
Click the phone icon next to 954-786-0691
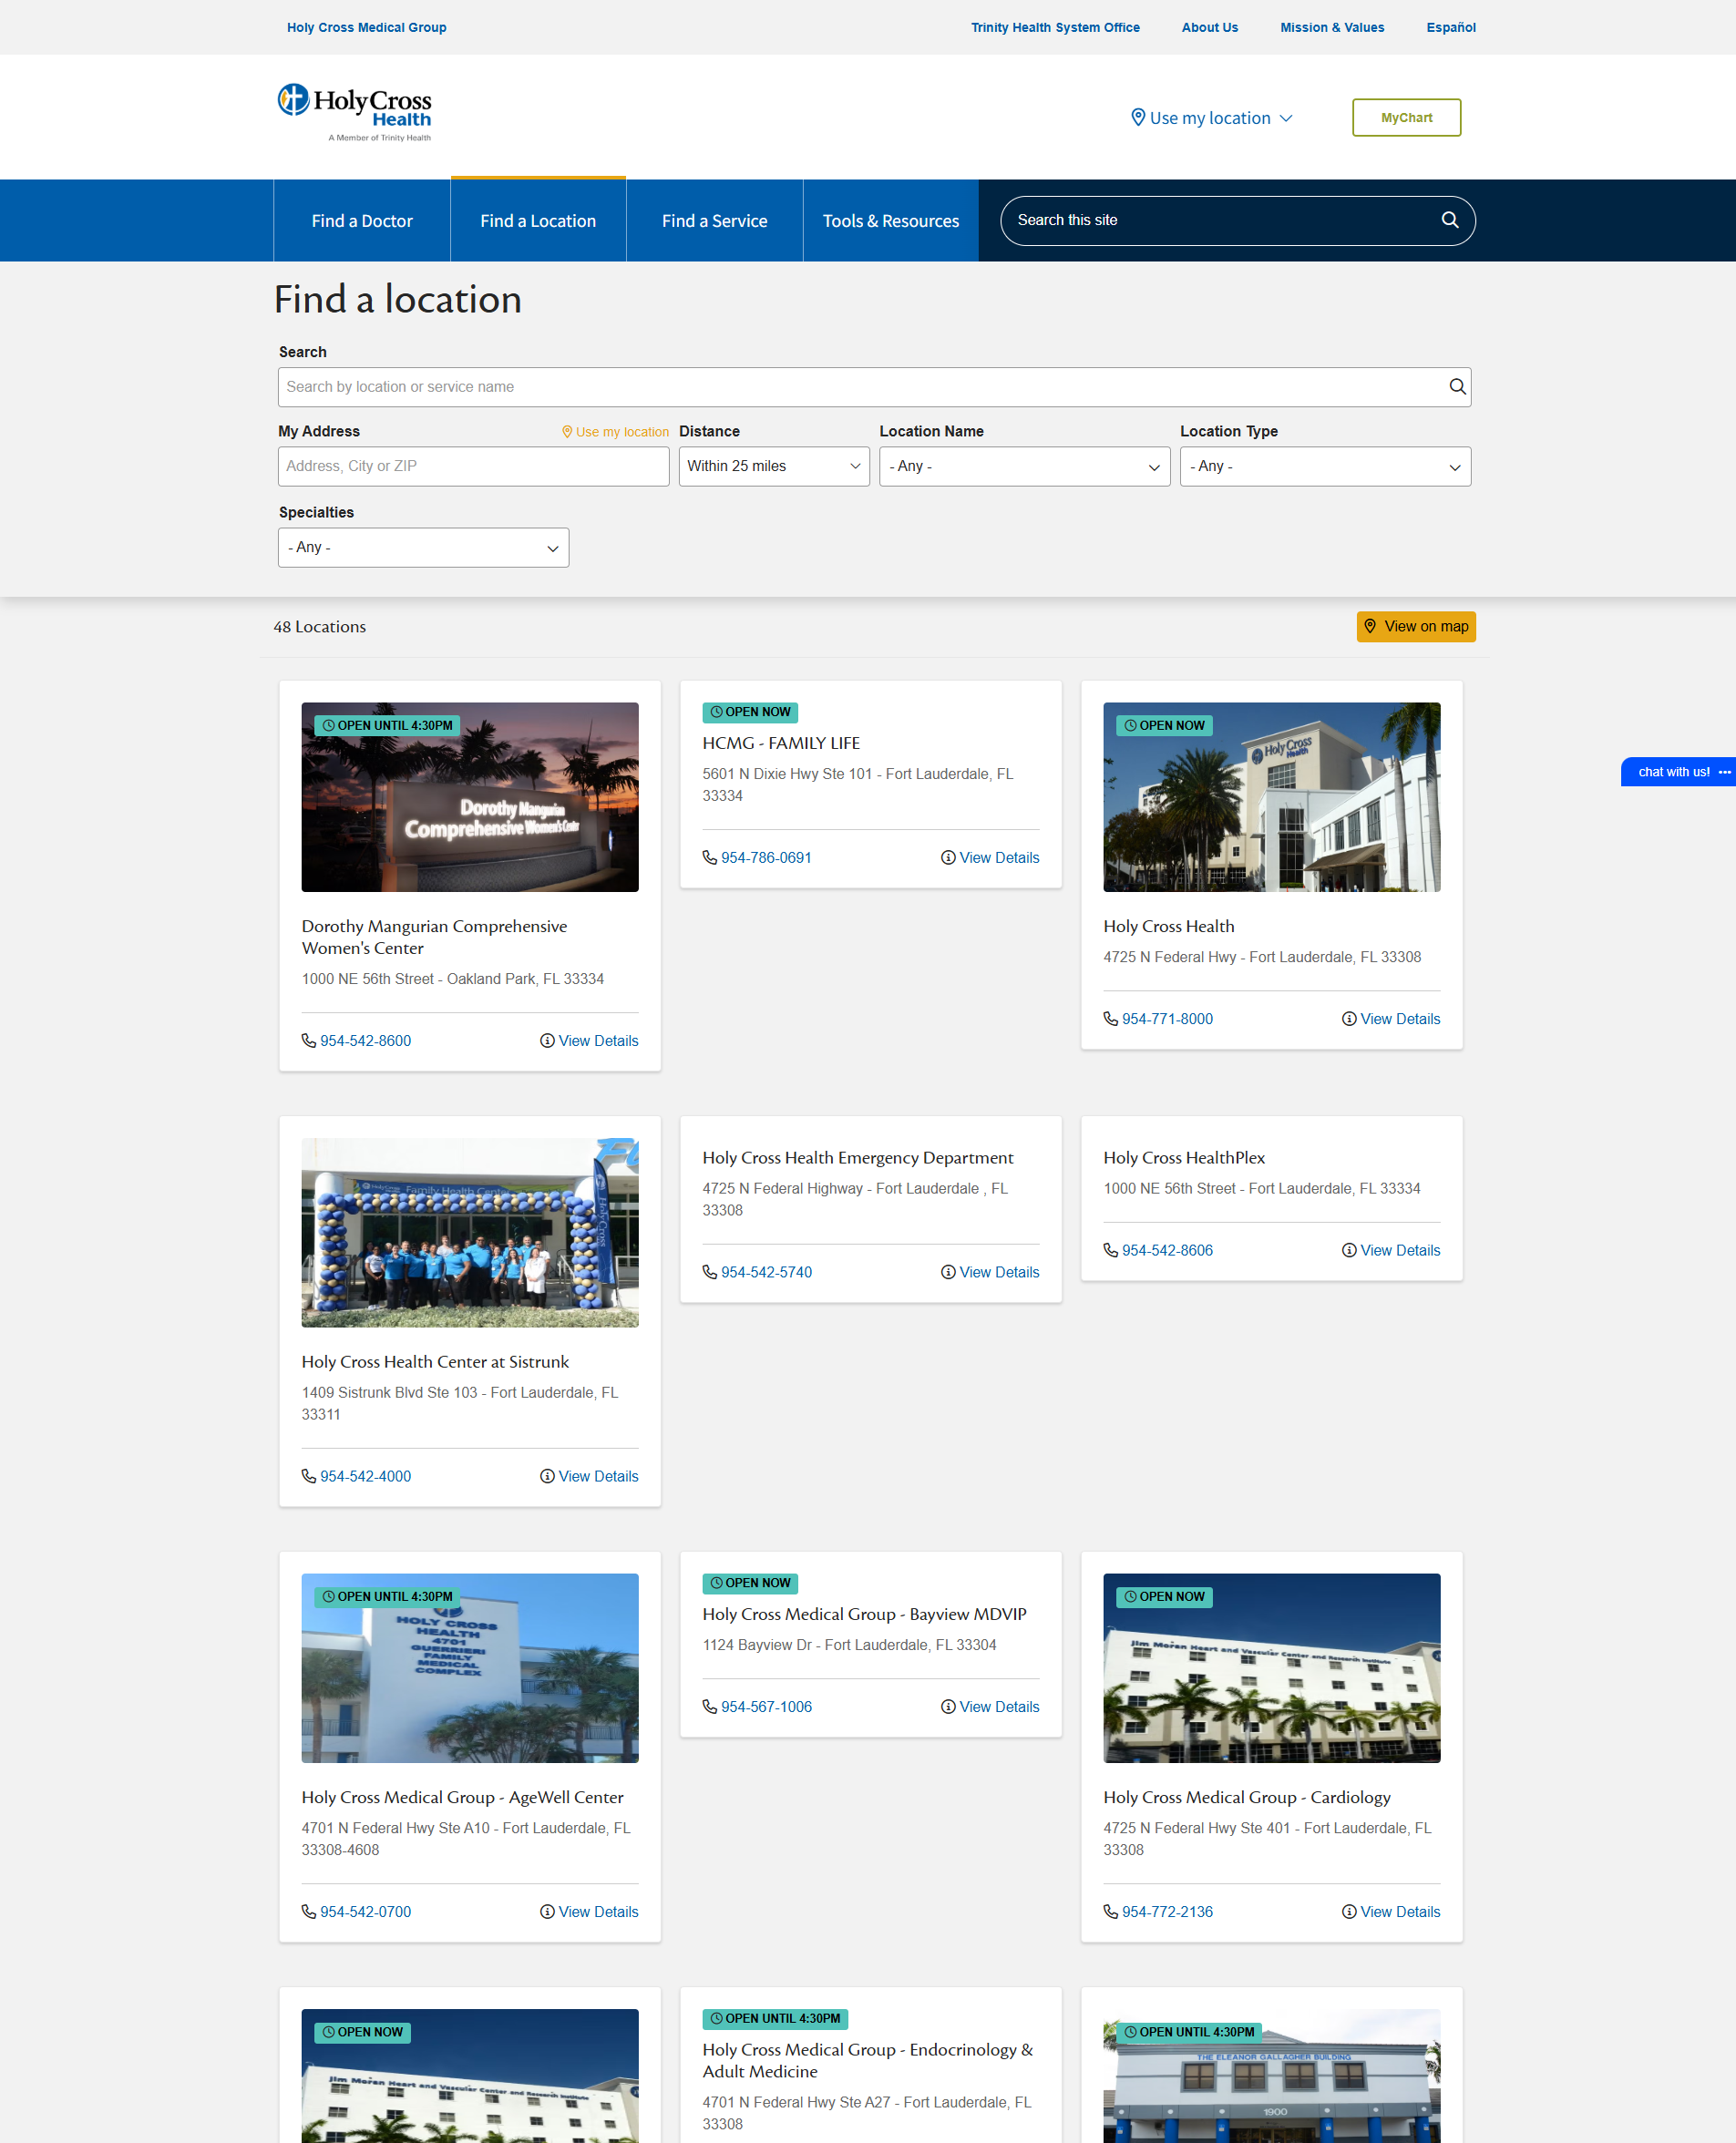pyautogui.click(x=710, y=858)
